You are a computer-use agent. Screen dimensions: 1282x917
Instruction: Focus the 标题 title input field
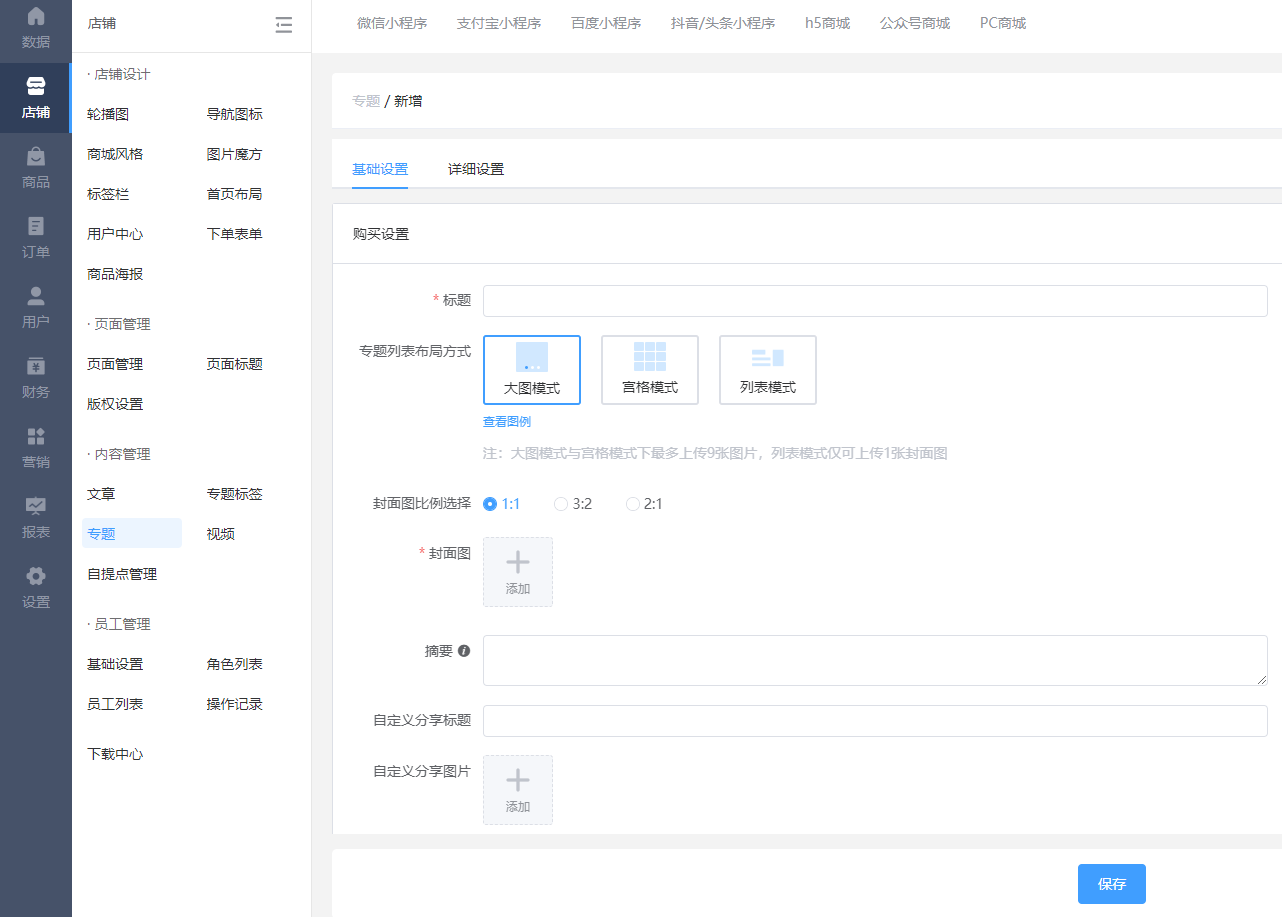[875, 301]
